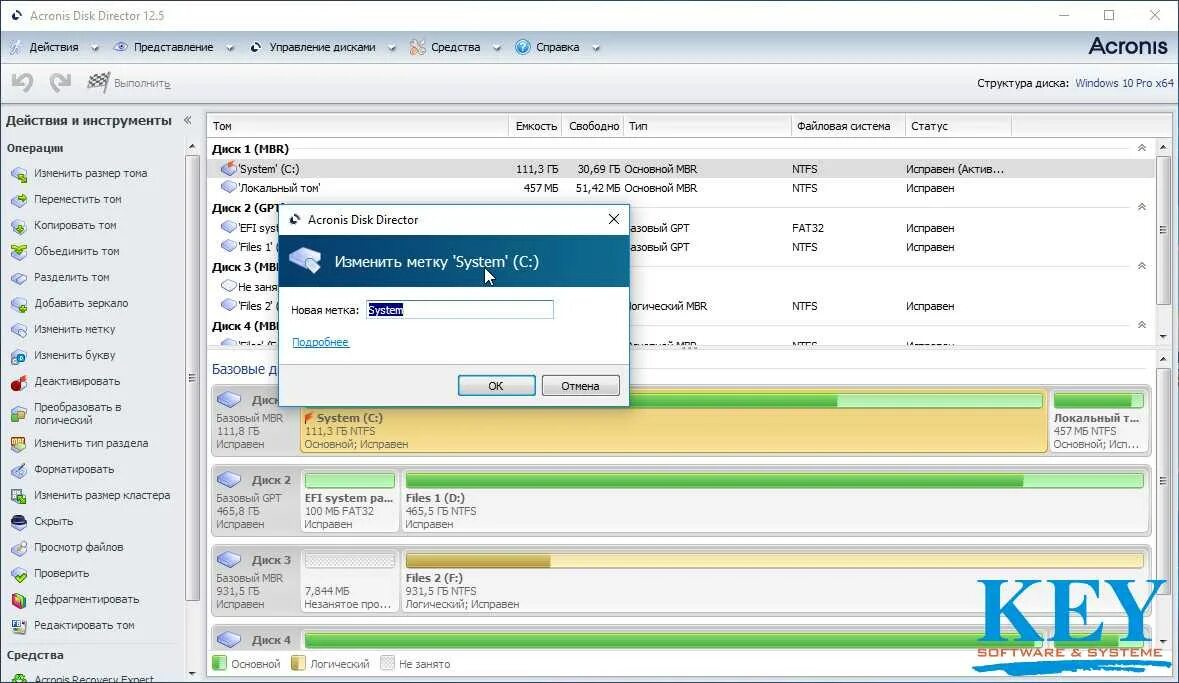Screen dimensions: 1179x683
Task: Click the 'Новая метка' text field
Action: [459, 309]
